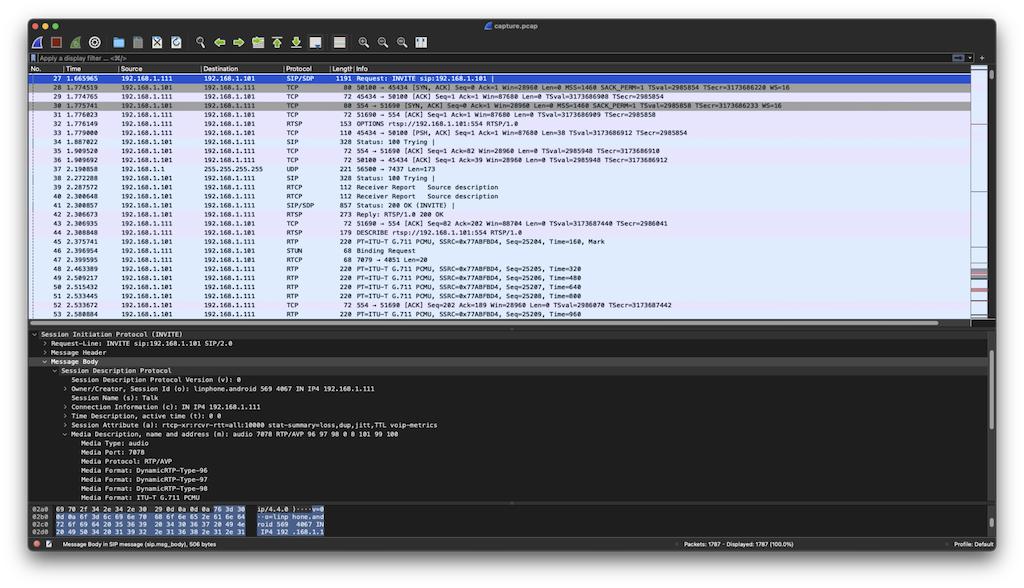Find a packet with magnifier icon
Viewport: 1024px width, 588px height.
[x=200, y=42]
